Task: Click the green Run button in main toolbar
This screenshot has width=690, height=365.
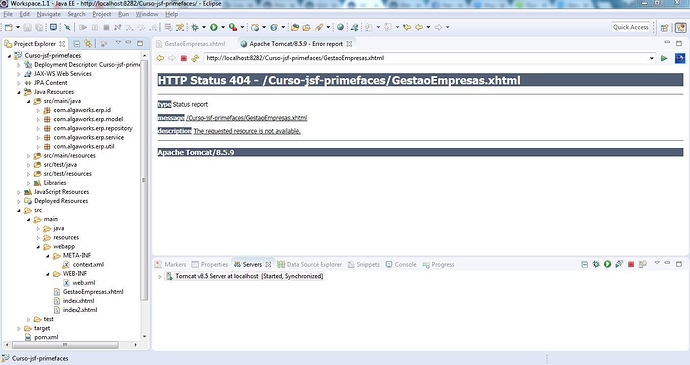Action: coord(214,27)
